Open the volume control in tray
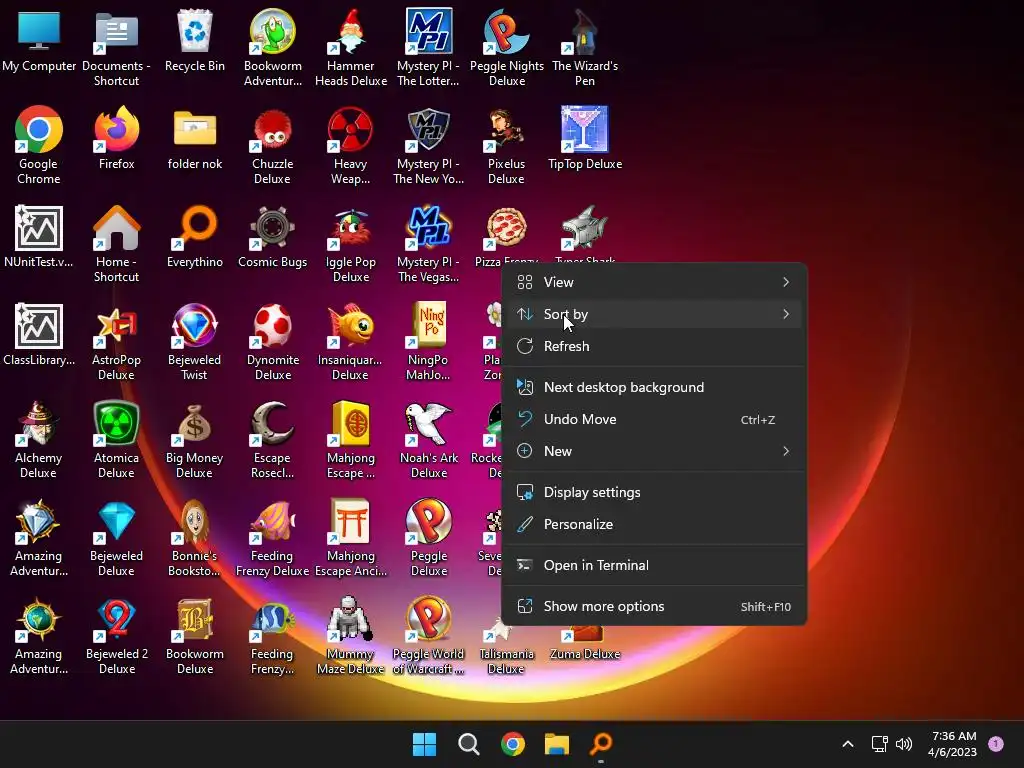This screenshot has width=1024, height=768. tap(904, 744)
